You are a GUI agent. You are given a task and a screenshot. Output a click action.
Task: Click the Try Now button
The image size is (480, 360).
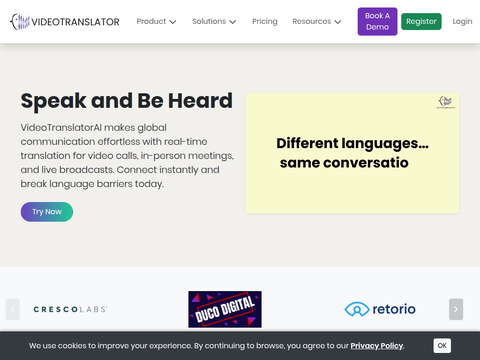pos(47,212)
